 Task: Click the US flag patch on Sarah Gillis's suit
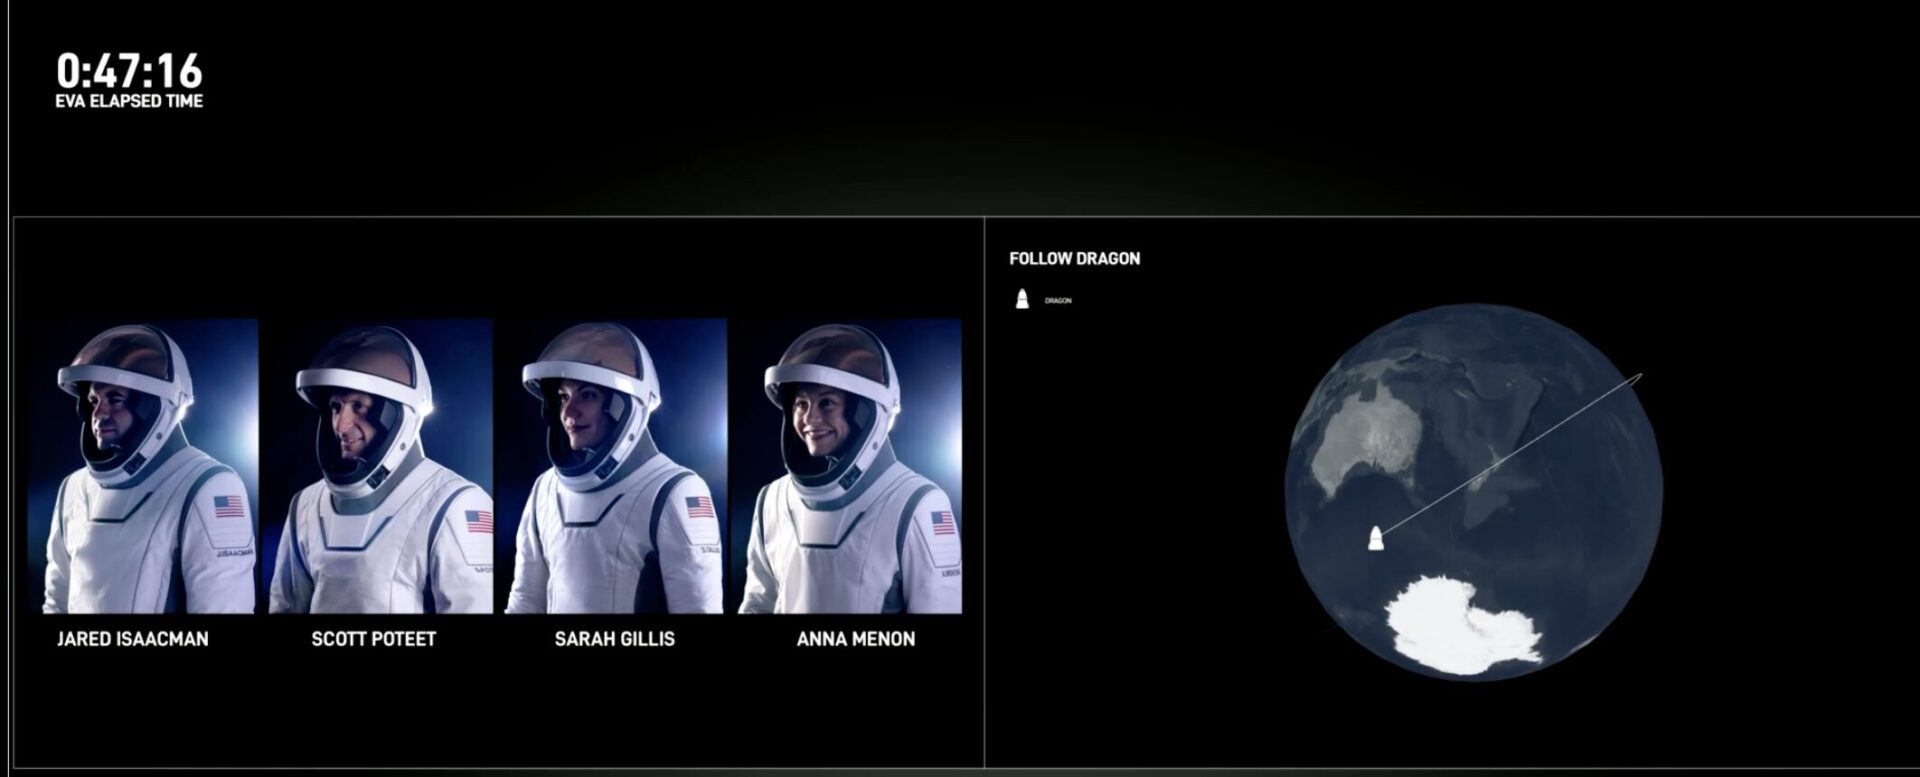(x=700, y=507)
